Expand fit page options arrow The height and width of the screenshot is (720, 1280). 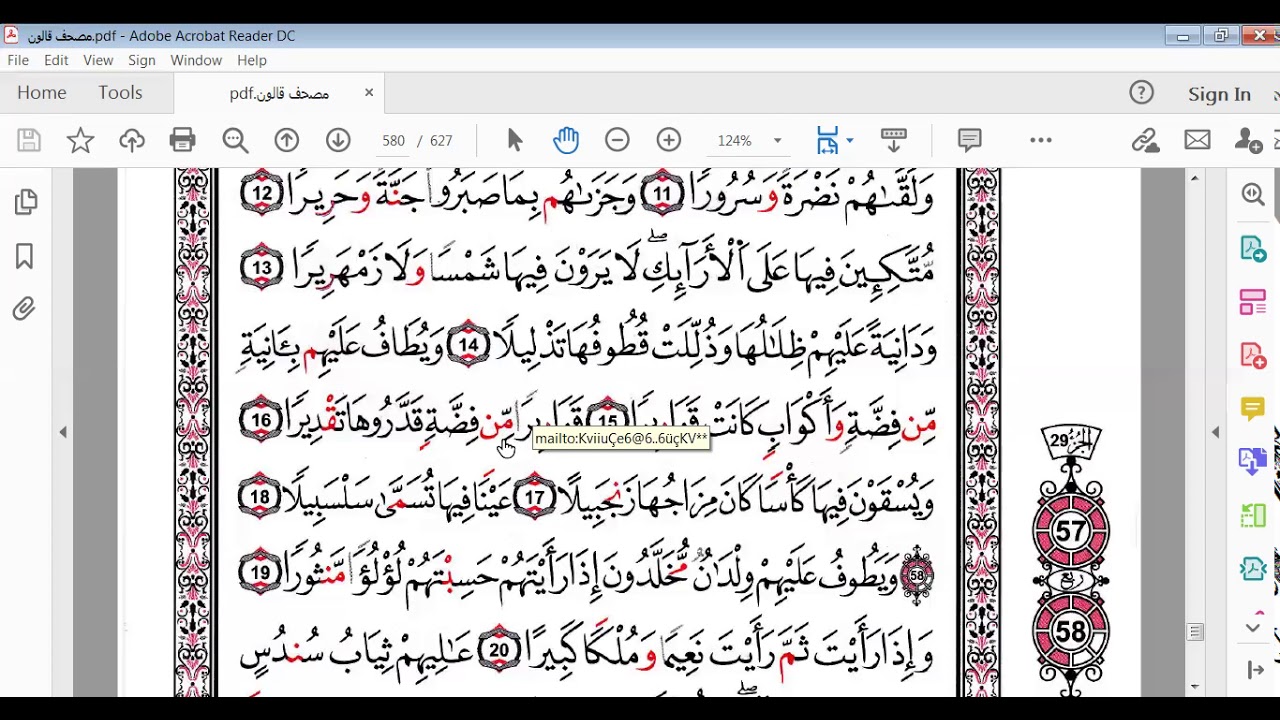pos(850,141)
